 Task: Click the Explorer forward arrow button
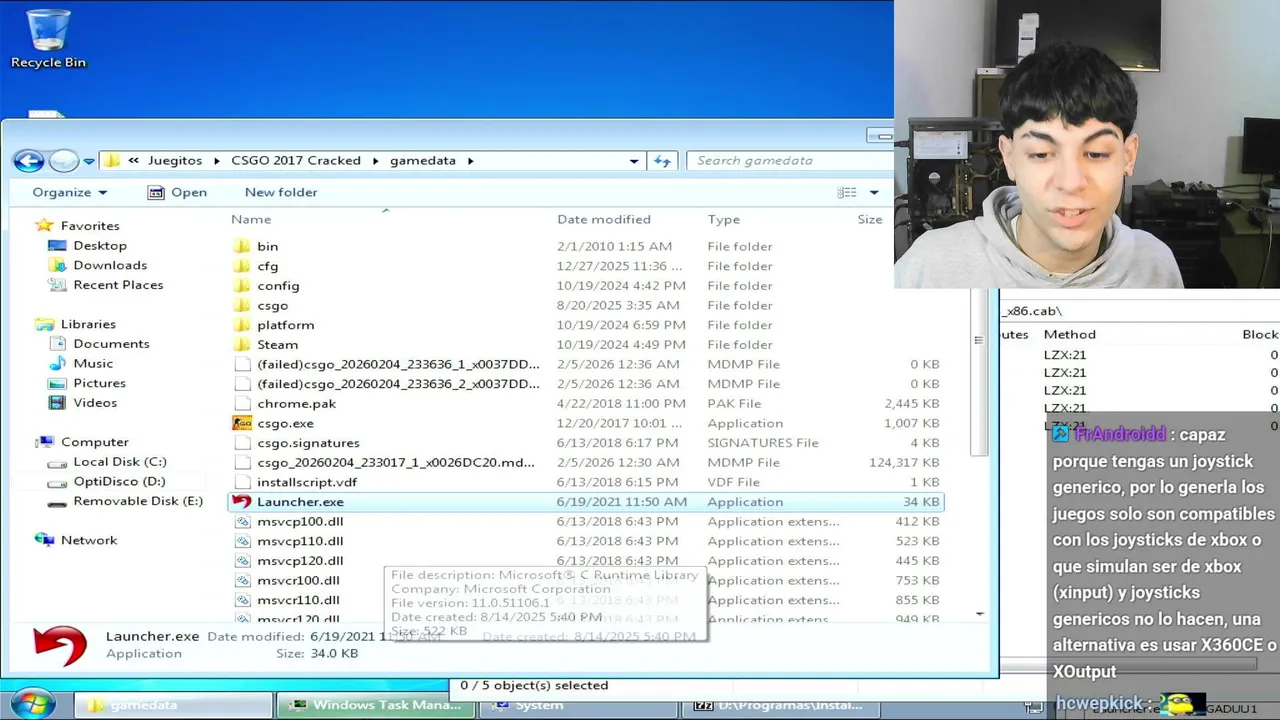coord(63,160)
